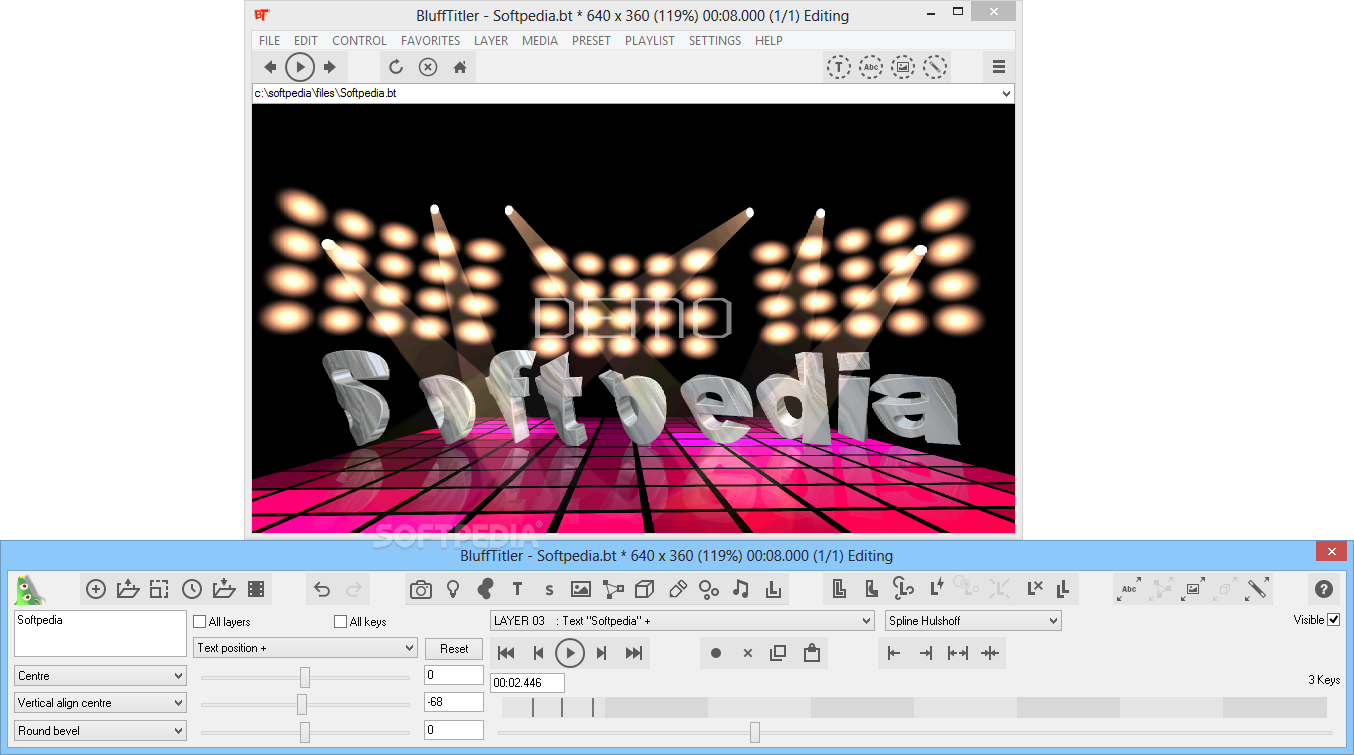Open the Text position property dropdown
The image size is (1354, 755).
click(305, 648)
